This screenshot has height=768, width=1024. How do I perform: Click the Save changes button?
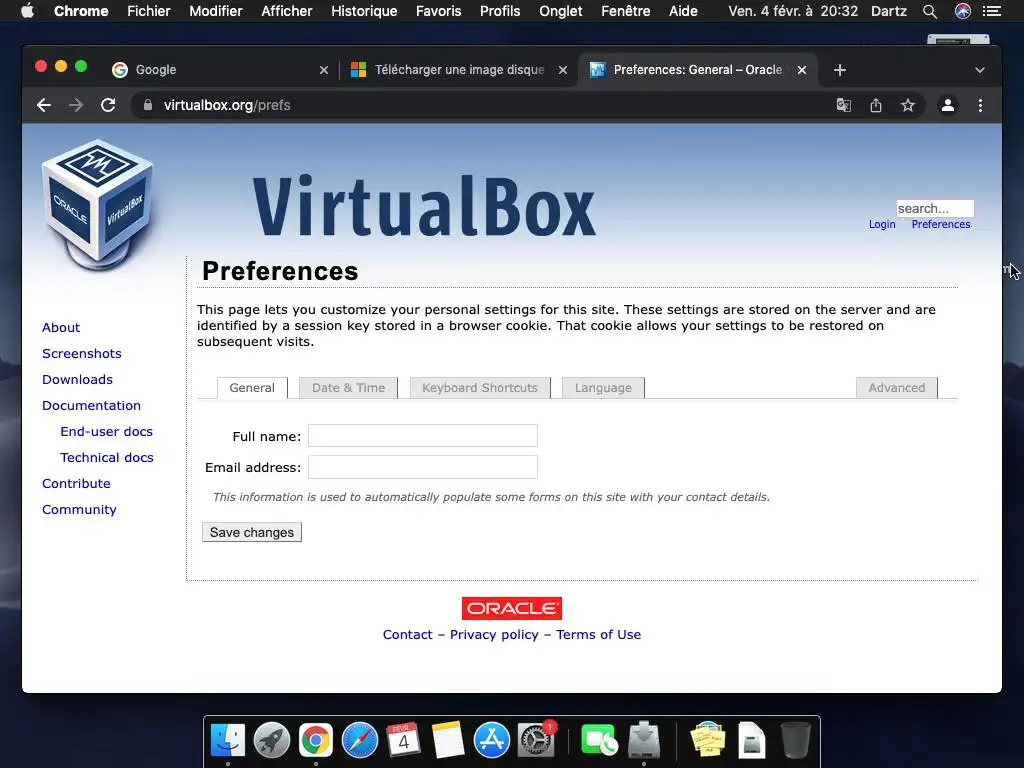click(252, 532)
